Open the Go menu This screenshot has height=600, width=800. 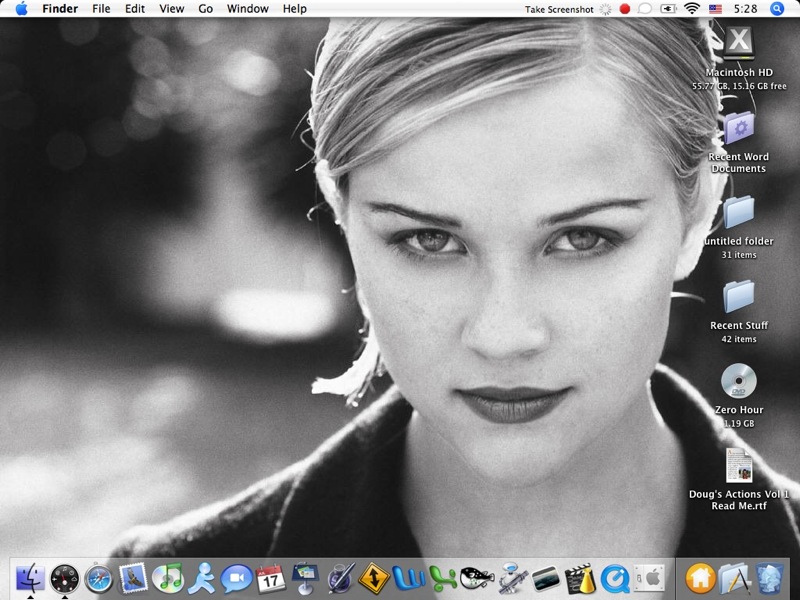coord(205,9)
